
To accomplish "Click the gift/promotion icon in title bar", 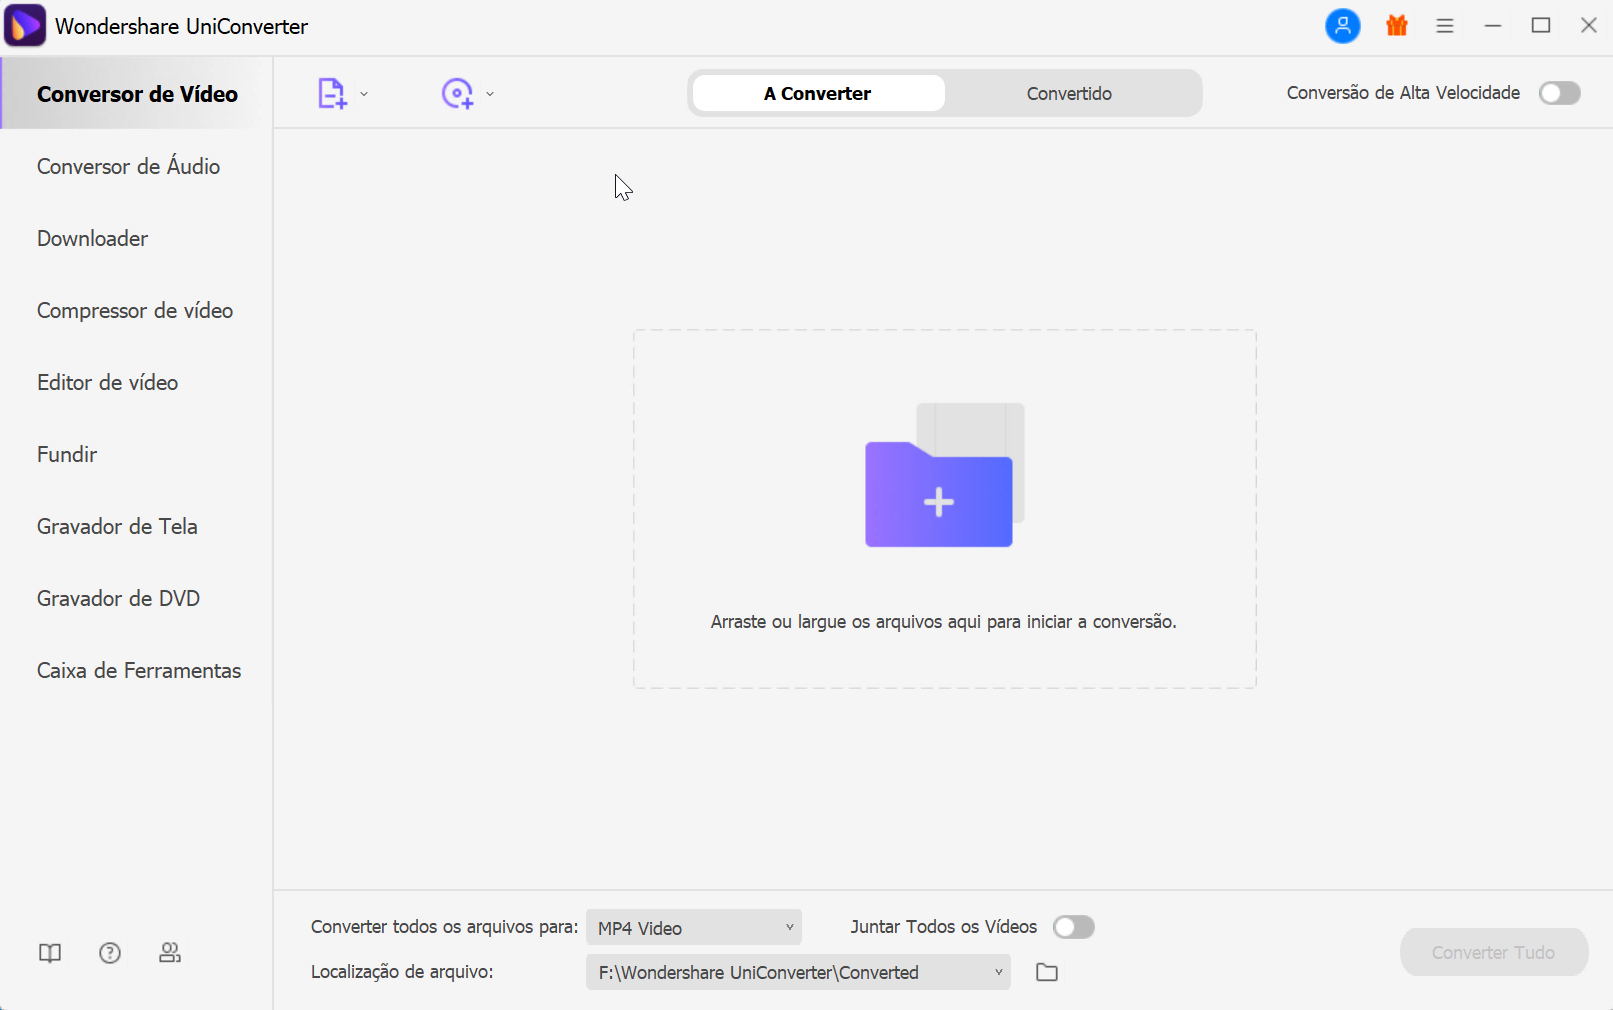I will click(1396, 26).
